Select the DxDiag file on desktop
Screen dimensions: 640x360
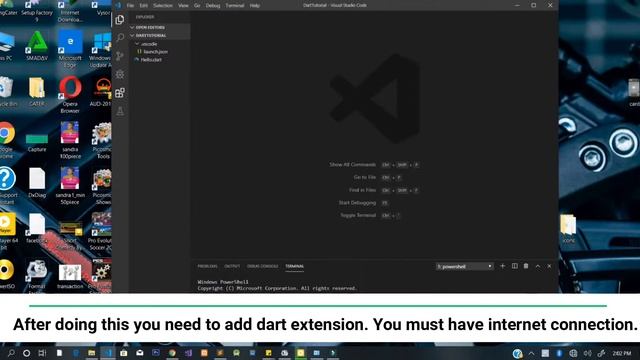(37, 183)
